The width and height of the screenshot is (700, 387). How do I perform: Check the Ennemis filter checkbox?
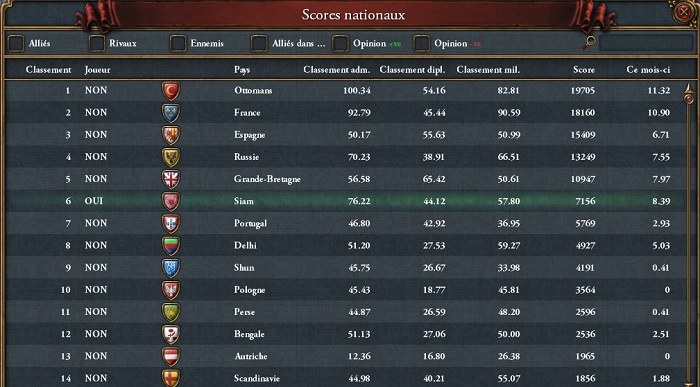178,43
